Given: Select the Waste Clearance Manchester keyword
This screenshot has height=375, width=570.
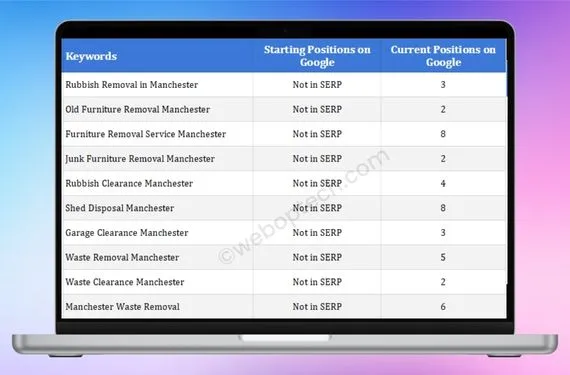Looking at the screenshot, I should click(x=125, y=282).
